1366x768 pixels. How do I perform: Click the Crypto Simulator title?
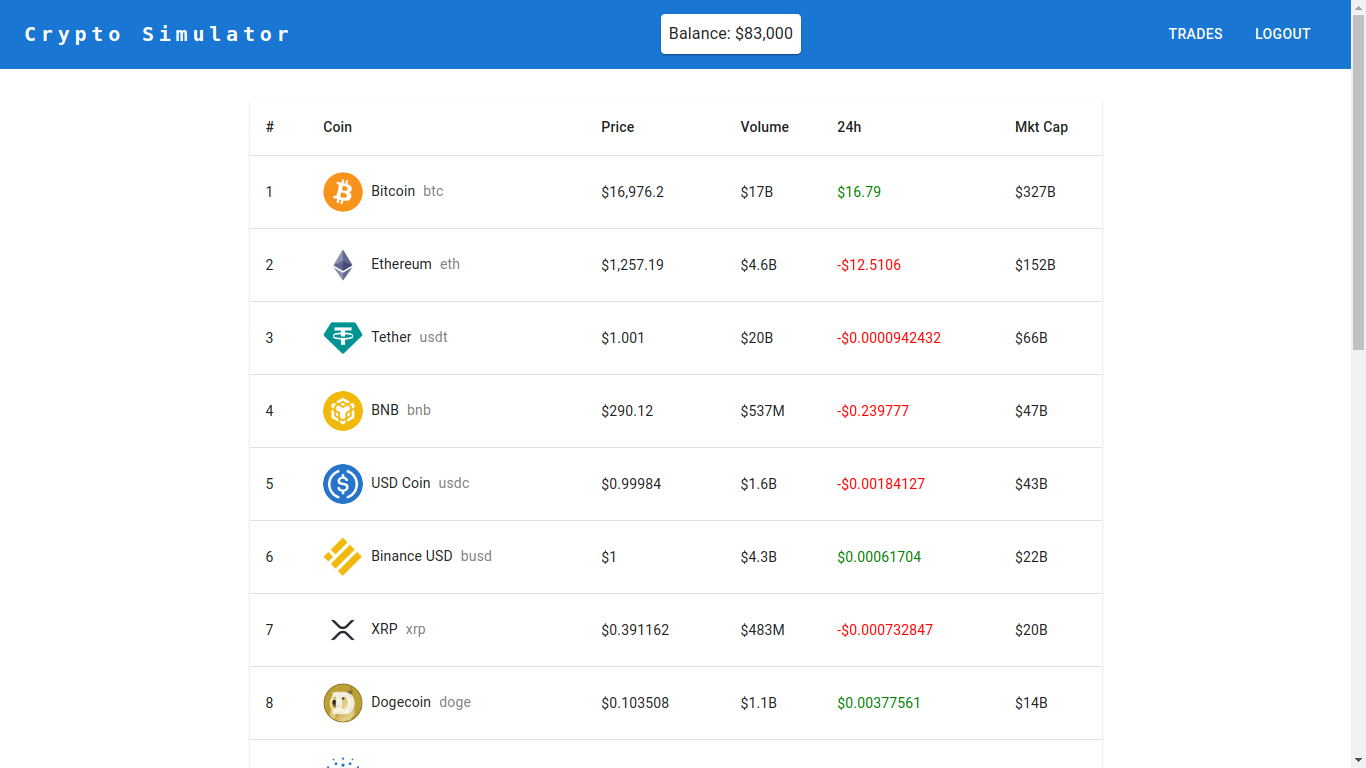tap(158, 33)
